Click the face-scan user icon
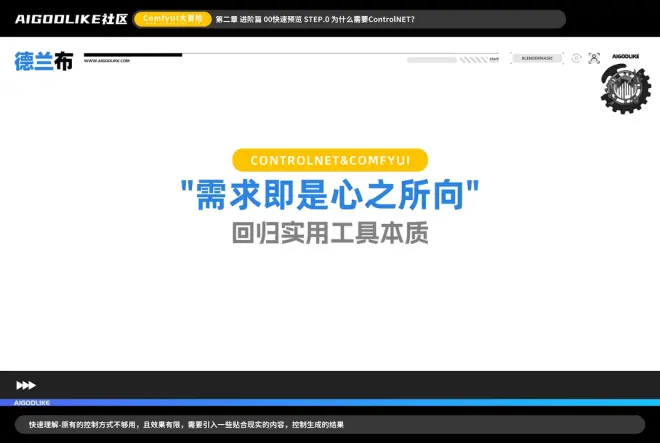The height and width of the screenshot is (443, 660). tap(594, 59)
